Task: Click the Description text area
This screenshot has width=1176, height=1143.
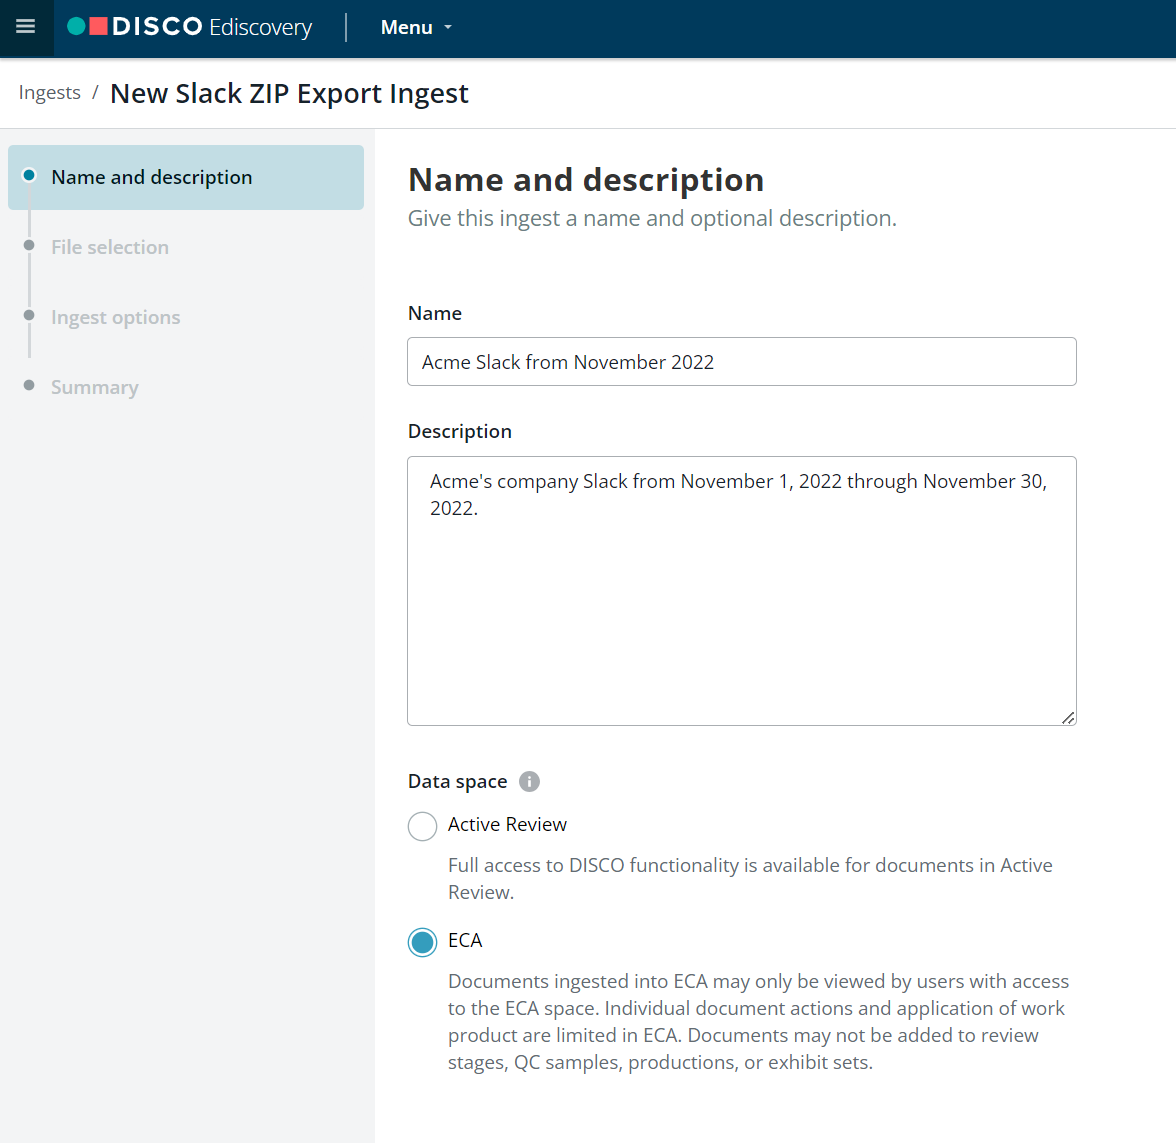Action: coord(742,590)
